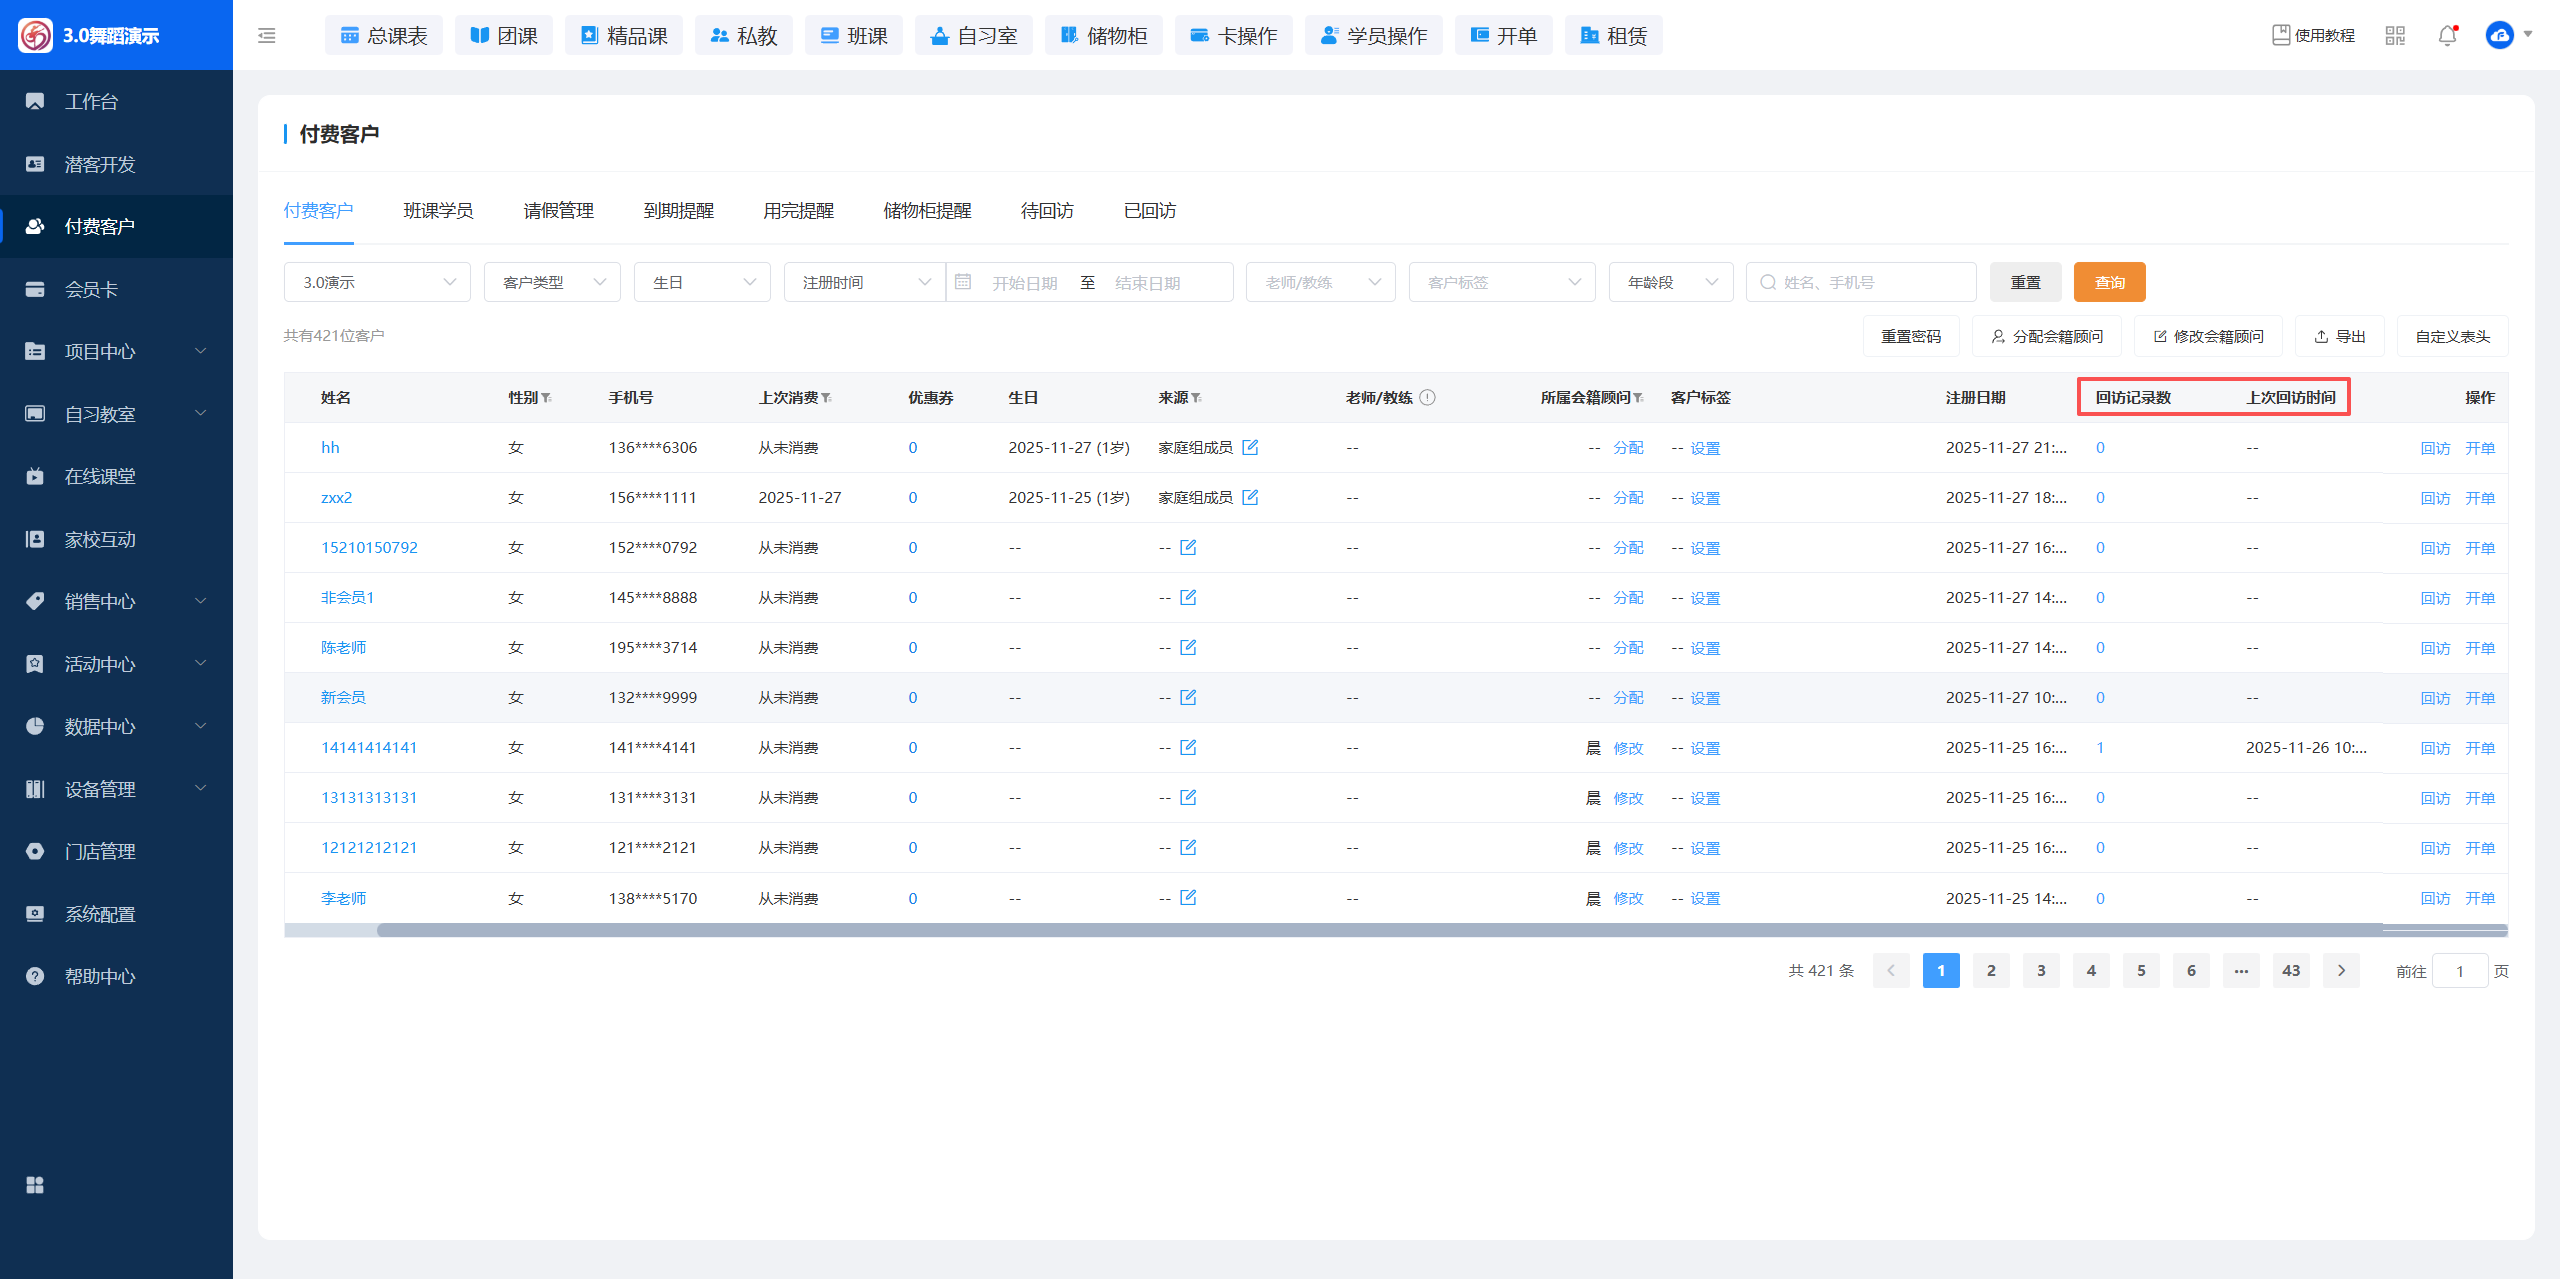Click the QR code icon in header

click(2395, 36)
